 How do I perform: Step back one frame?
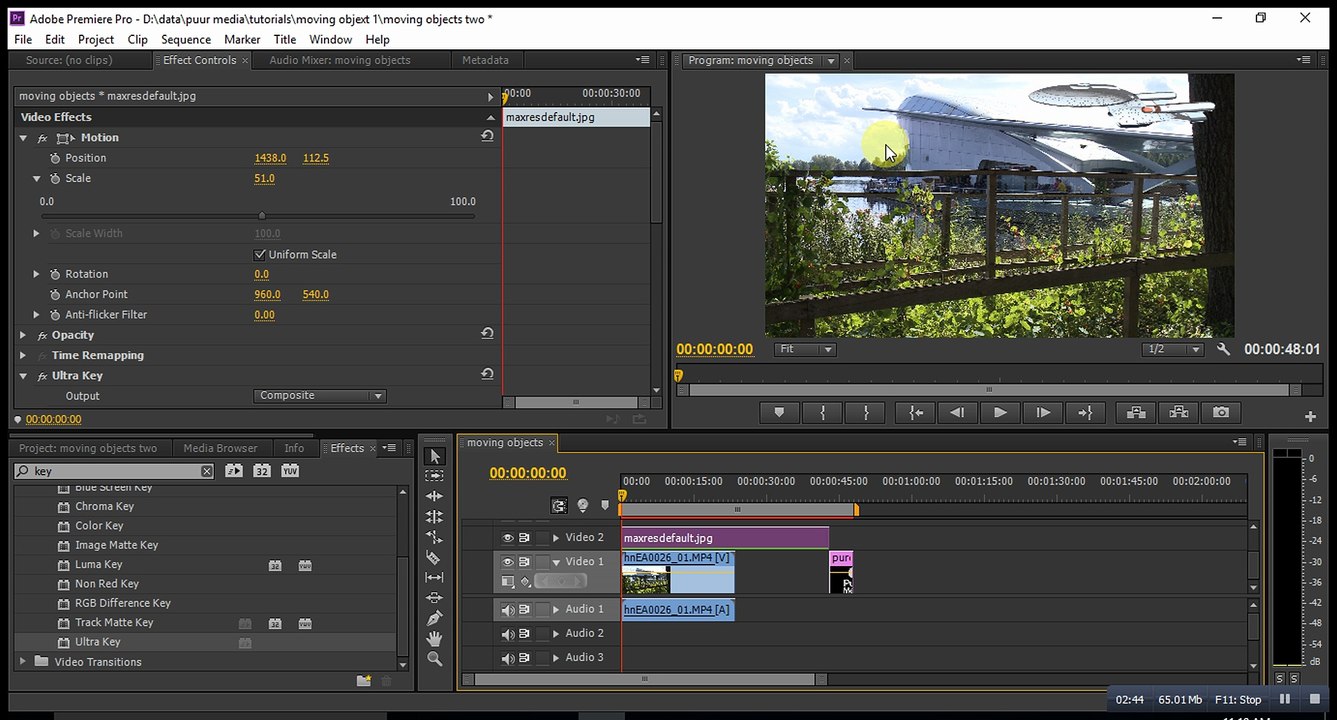pos(957,412)
